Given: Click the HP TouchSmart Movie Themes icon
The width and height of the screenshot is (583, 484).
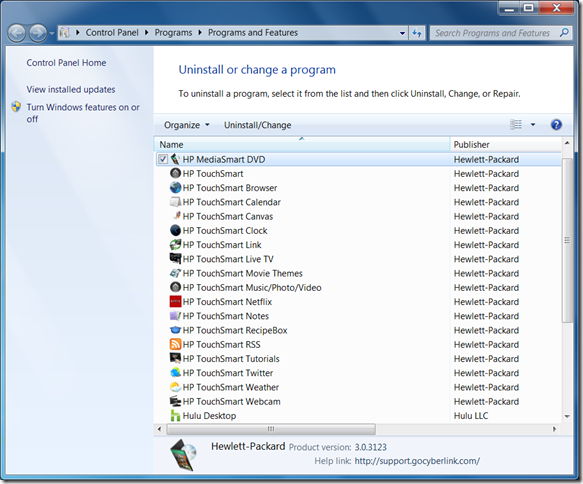Looking at the screenshot, I should point(175,273).
